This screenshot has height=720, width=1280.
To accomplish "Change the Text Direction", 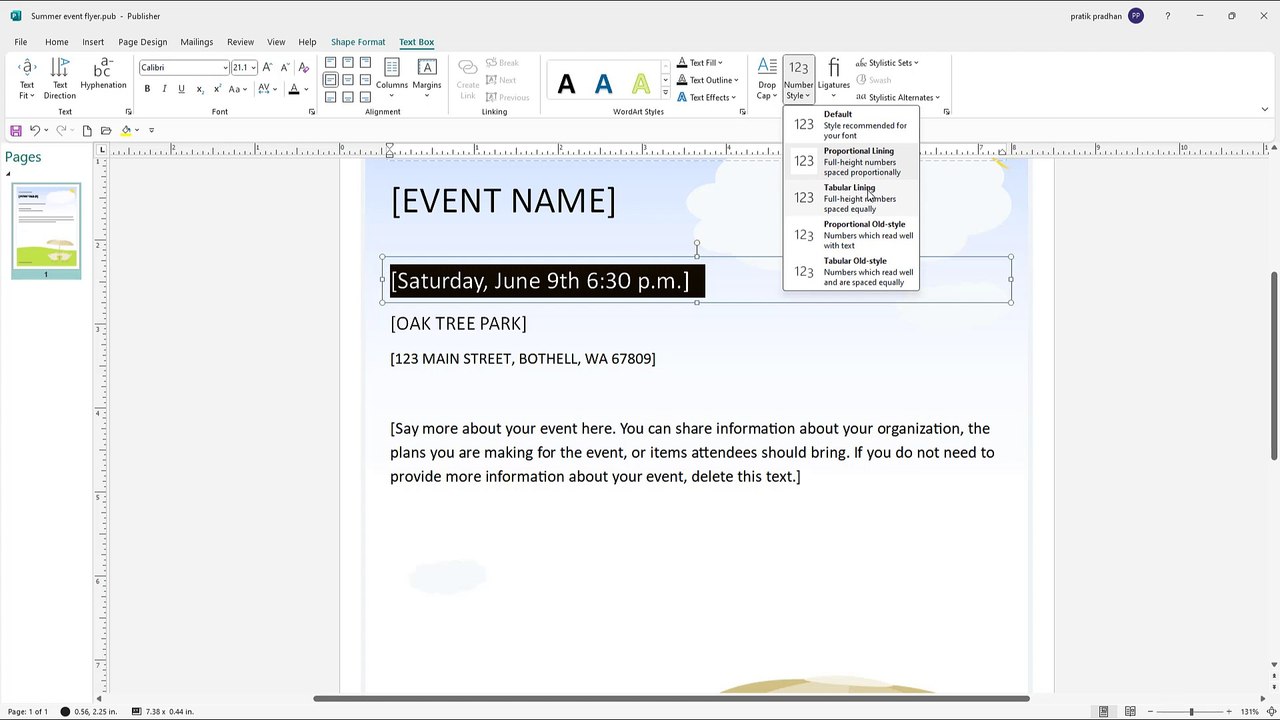I will pos(60,78).
